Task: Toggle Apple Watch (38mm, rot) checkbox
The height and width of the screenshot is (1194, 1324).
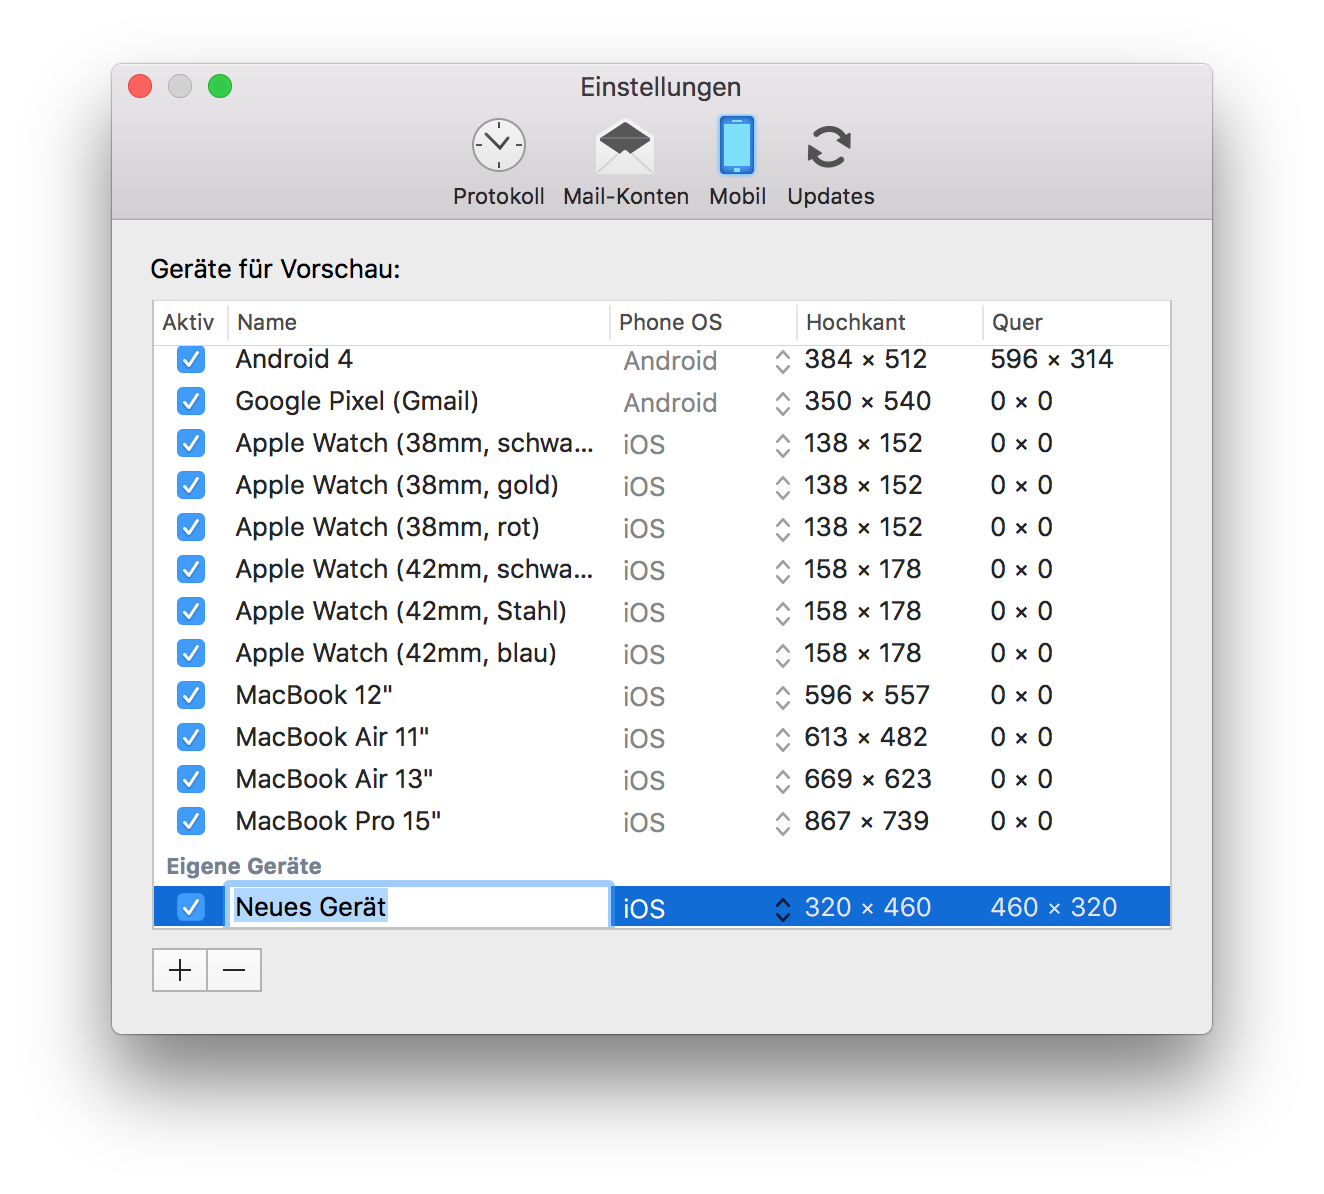Action: (x=191, y=527)
